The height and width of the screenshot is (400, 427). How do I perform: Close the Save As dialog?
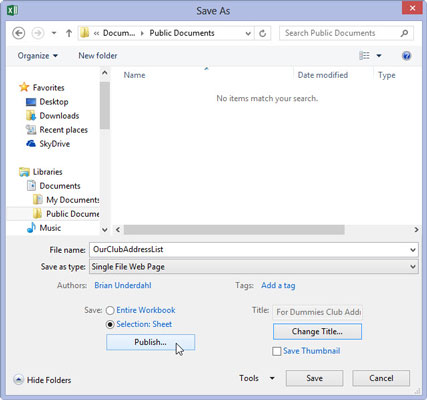(412, 8)
